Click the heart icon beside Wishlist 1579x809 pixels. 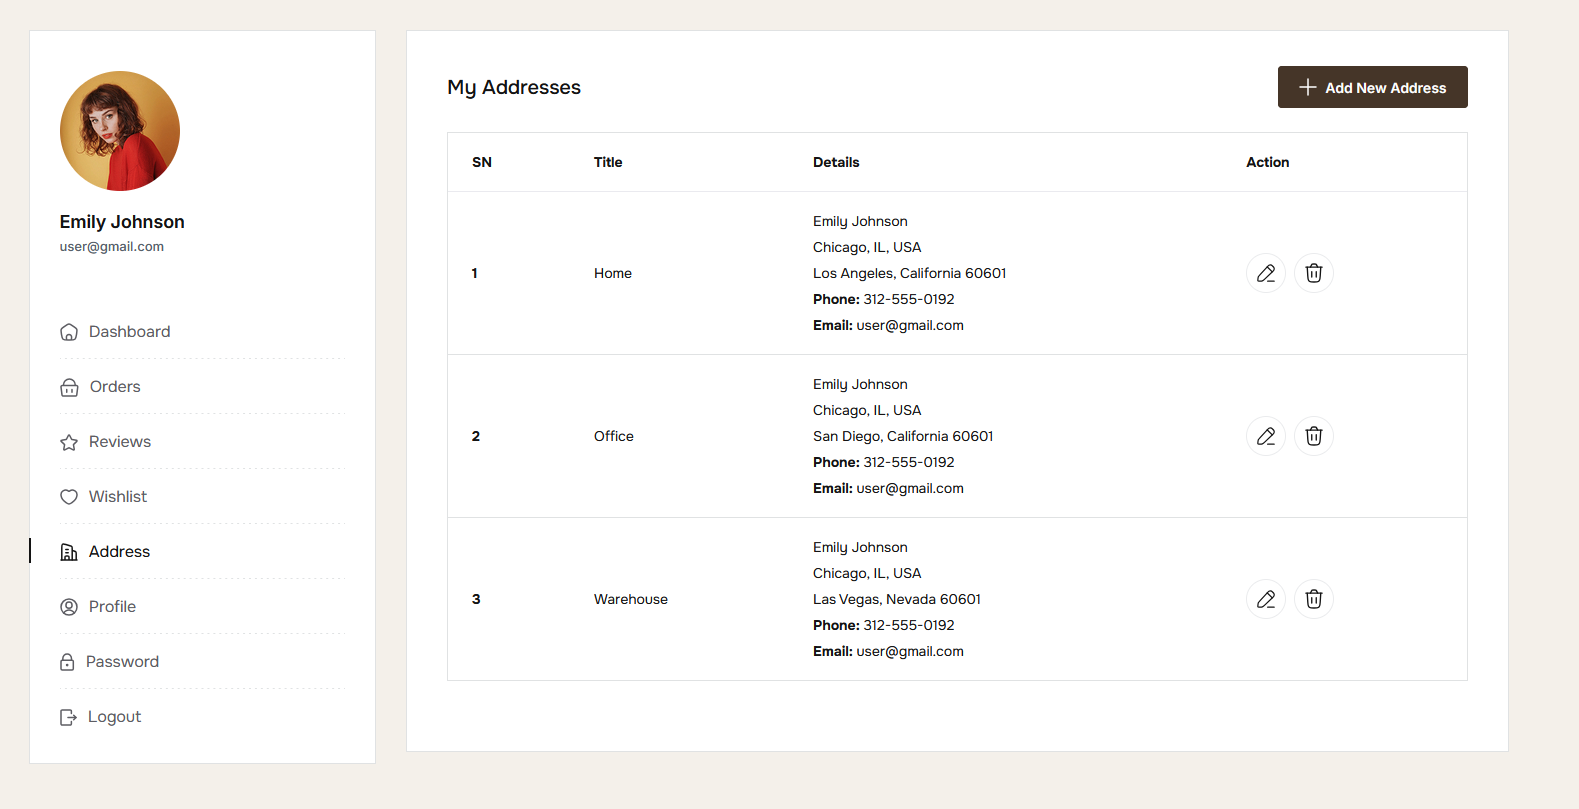pos(69,497)
